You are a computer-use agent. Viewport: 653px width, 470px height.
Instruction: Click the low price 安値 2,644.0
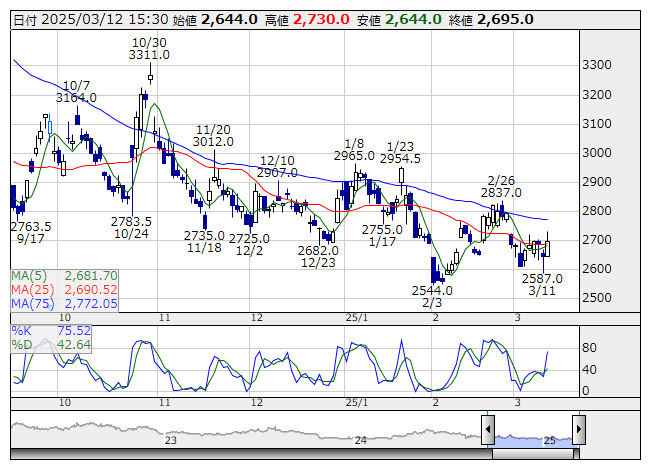399,20
